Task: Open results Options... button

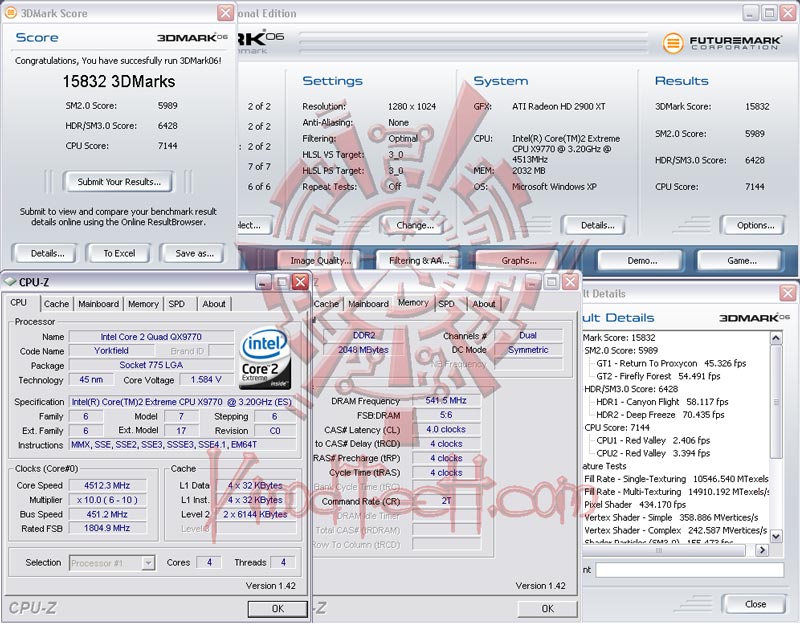Action: coord(755,225)
